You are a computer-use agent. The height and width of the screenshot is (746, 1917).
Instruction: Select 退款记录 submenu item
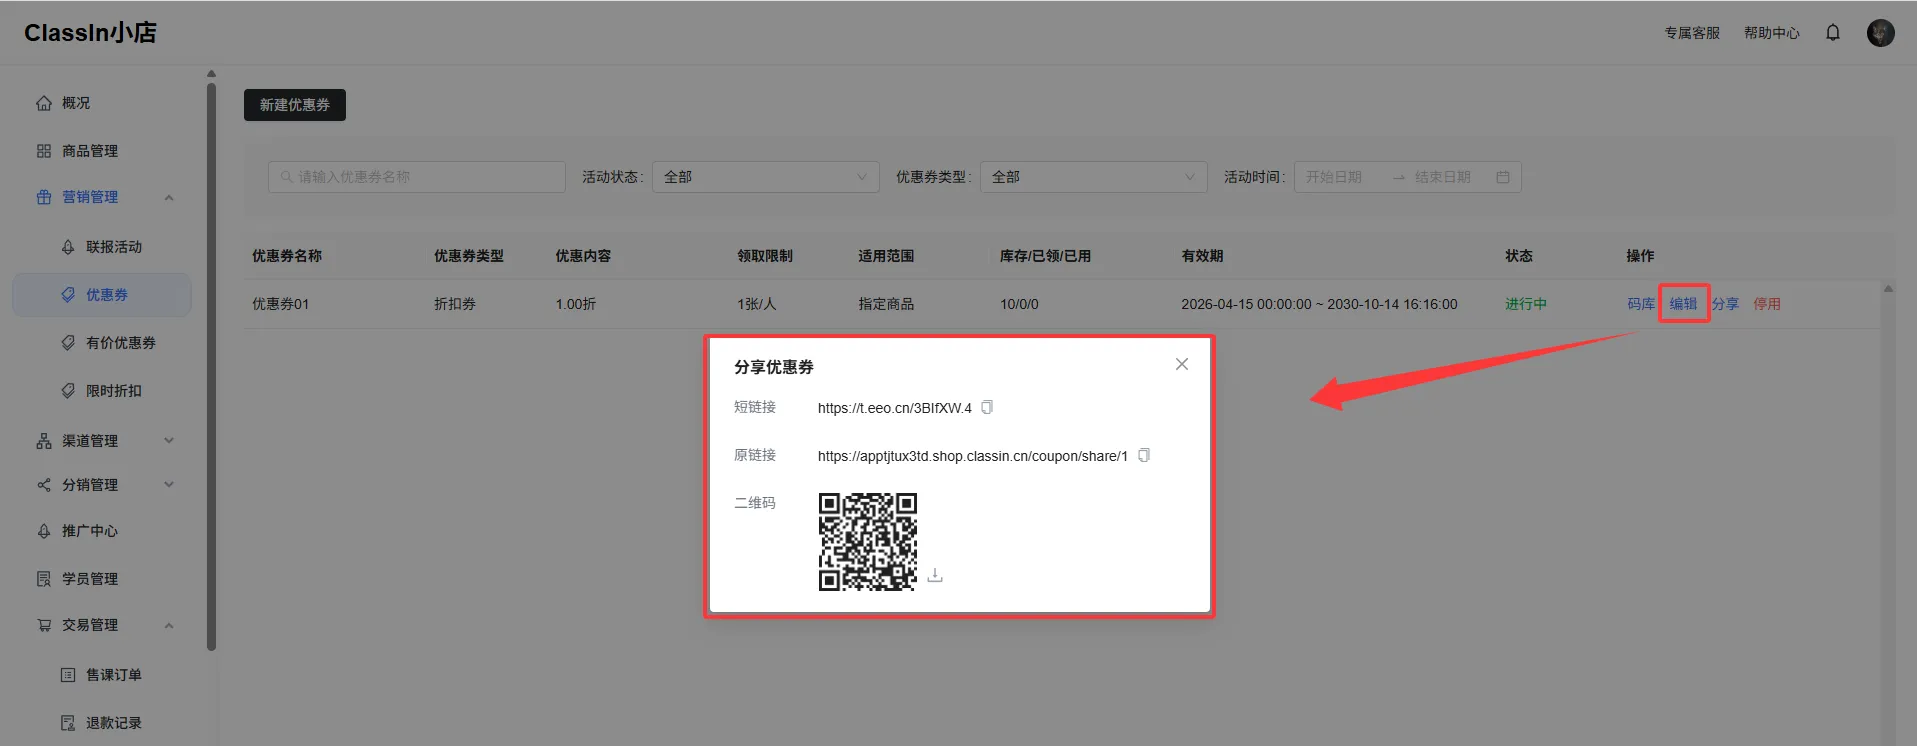tap(114, 723)
